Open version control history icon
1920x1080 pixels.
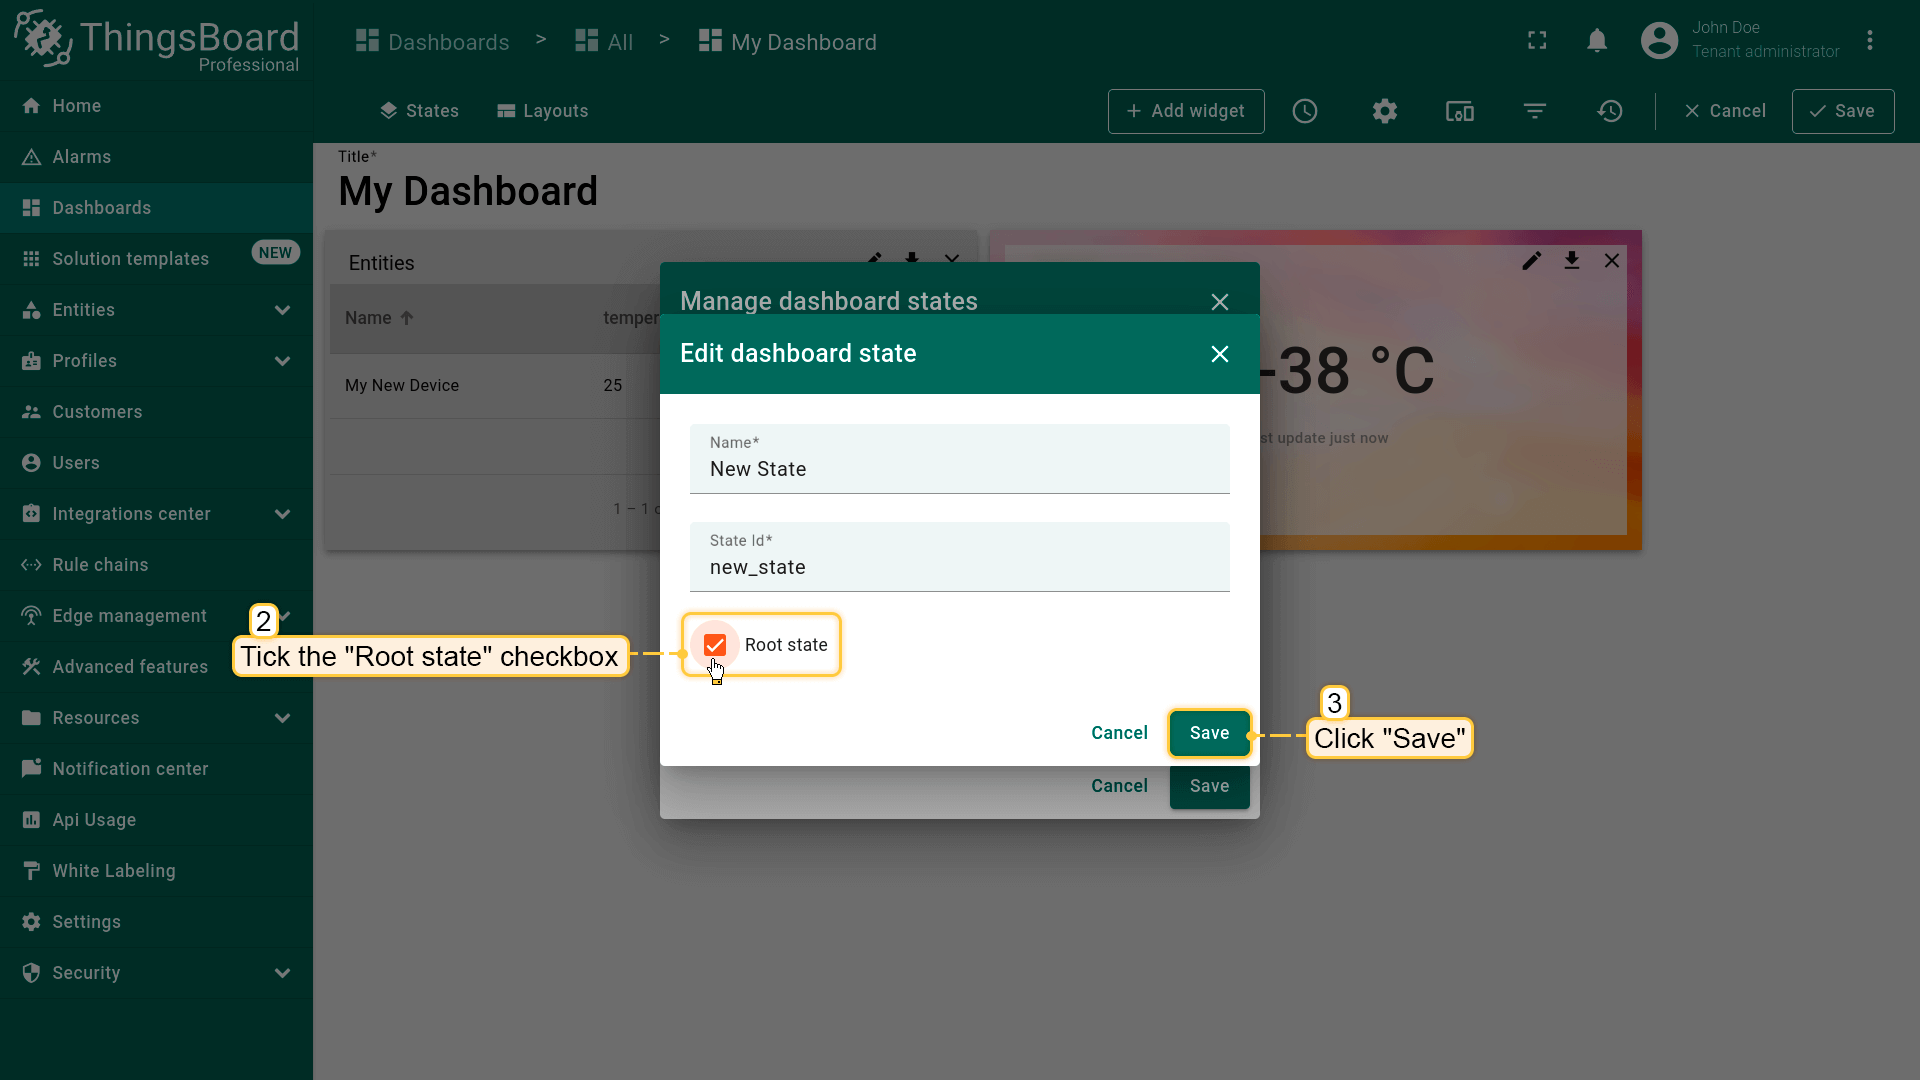(1610, 111)
